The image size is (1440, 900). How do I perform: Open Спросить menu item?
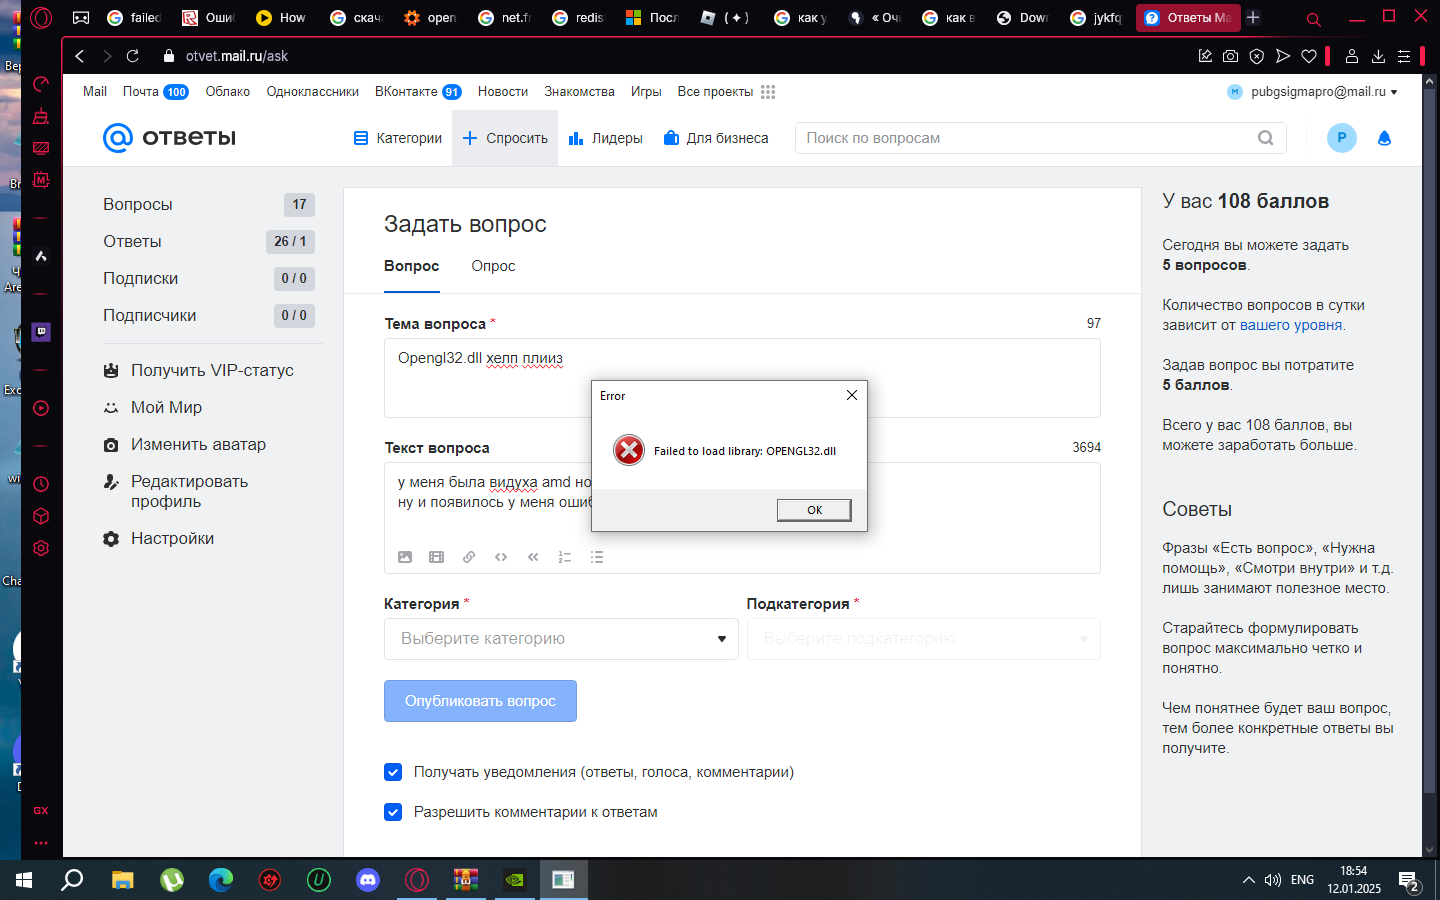505,138
